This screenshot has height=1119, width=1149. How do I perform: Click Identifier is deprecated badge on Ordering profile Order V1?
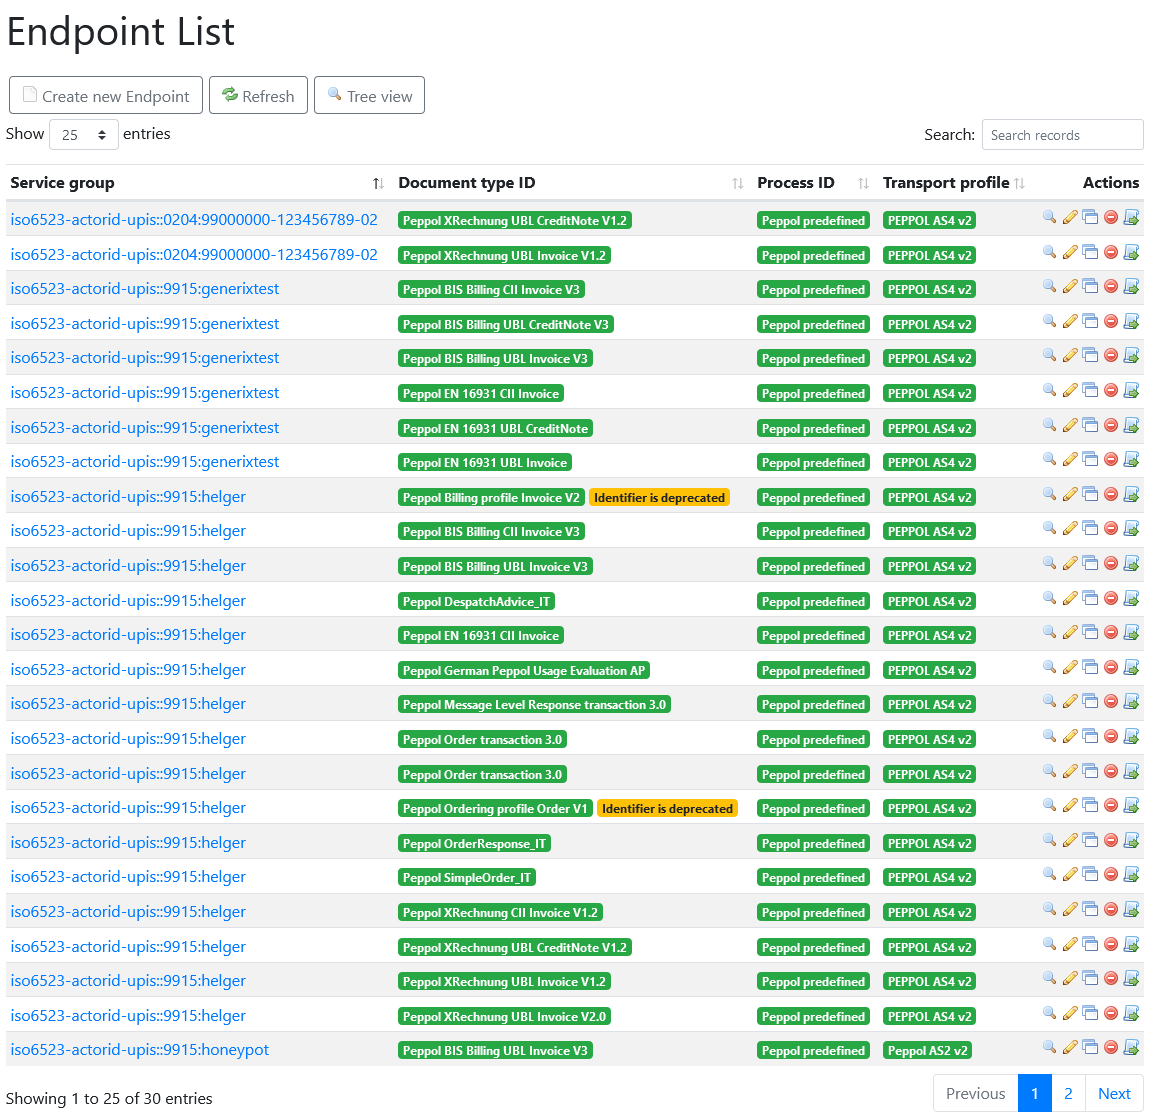[667, 808]
